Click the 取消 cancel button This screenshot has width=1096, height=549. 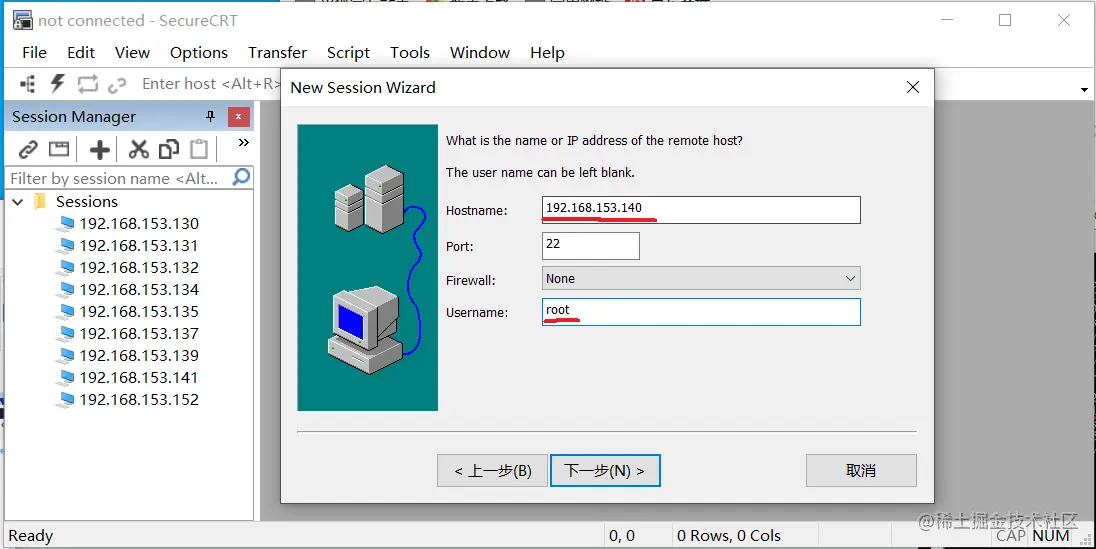click(x=860, y=471)
